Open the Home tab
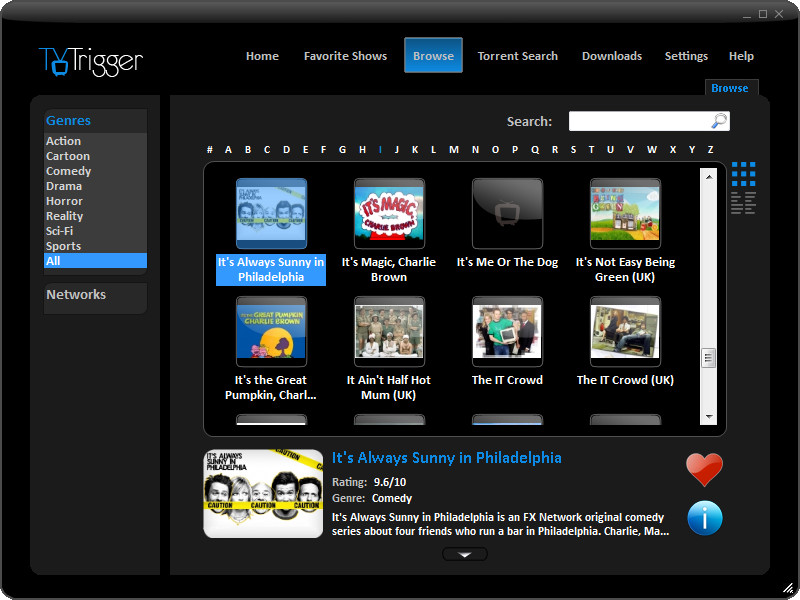 (x=262, y=56)
